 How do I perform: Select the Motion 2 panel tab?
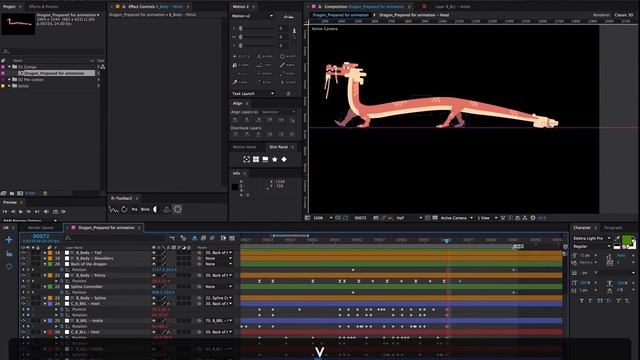[240, 7]
